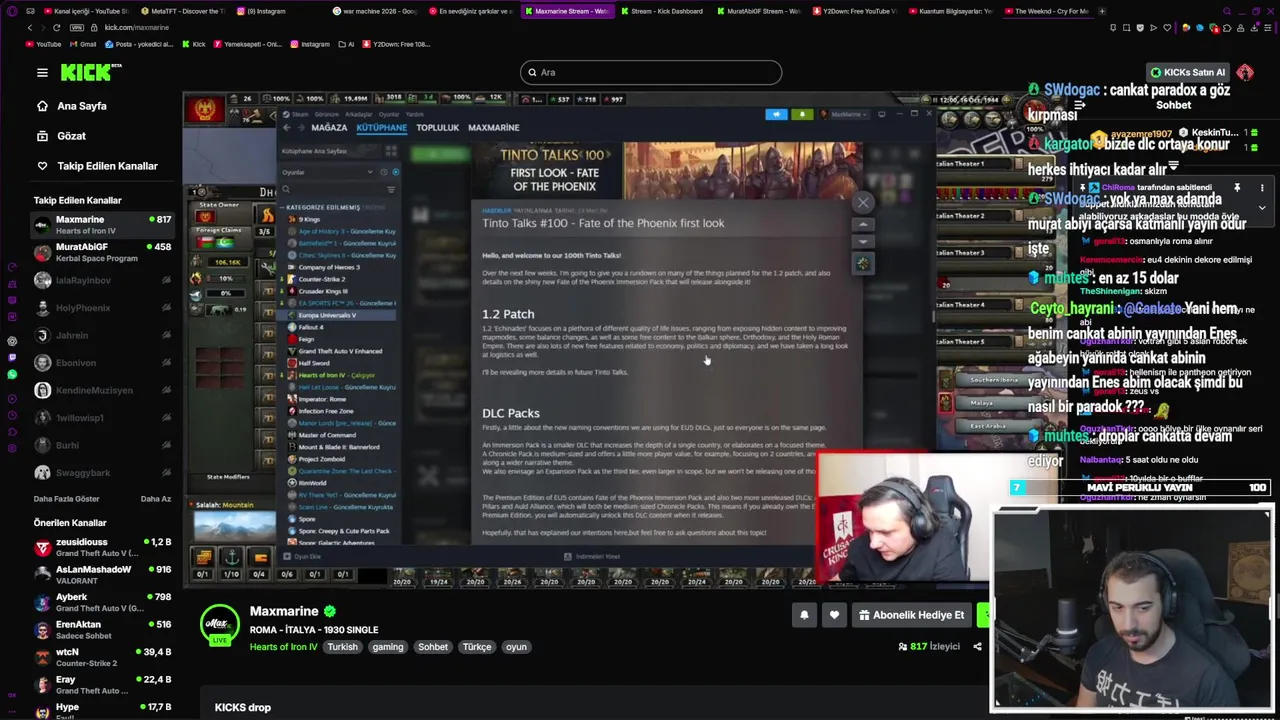Open Steam MAĞAZA tab in stream
Image resolution: width=1280 pixels, height=720 pixels.
point(329,128)
